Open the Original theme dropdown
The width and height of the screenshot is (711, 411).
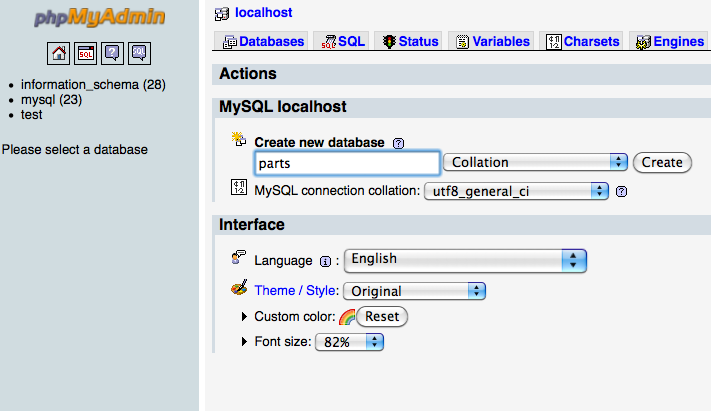(x=414, y=291)
